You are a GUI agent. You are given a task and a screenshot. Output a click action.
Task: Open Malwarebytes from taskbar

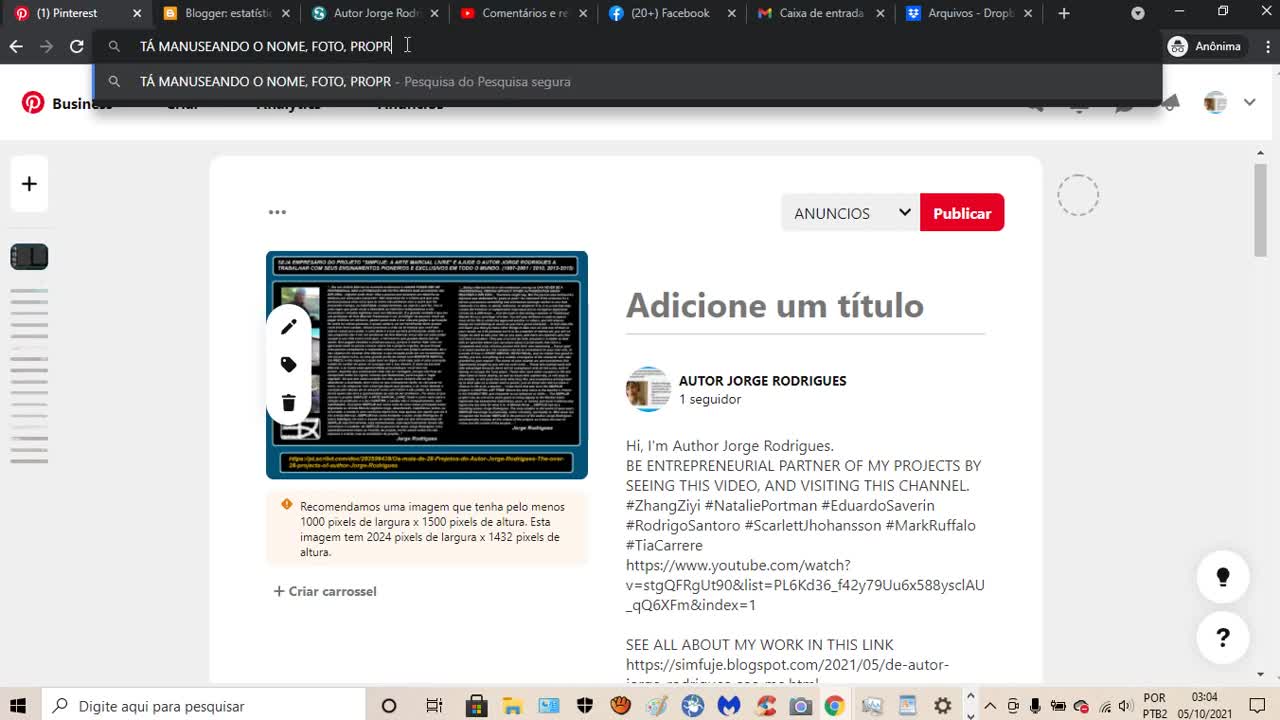(729, 706)
